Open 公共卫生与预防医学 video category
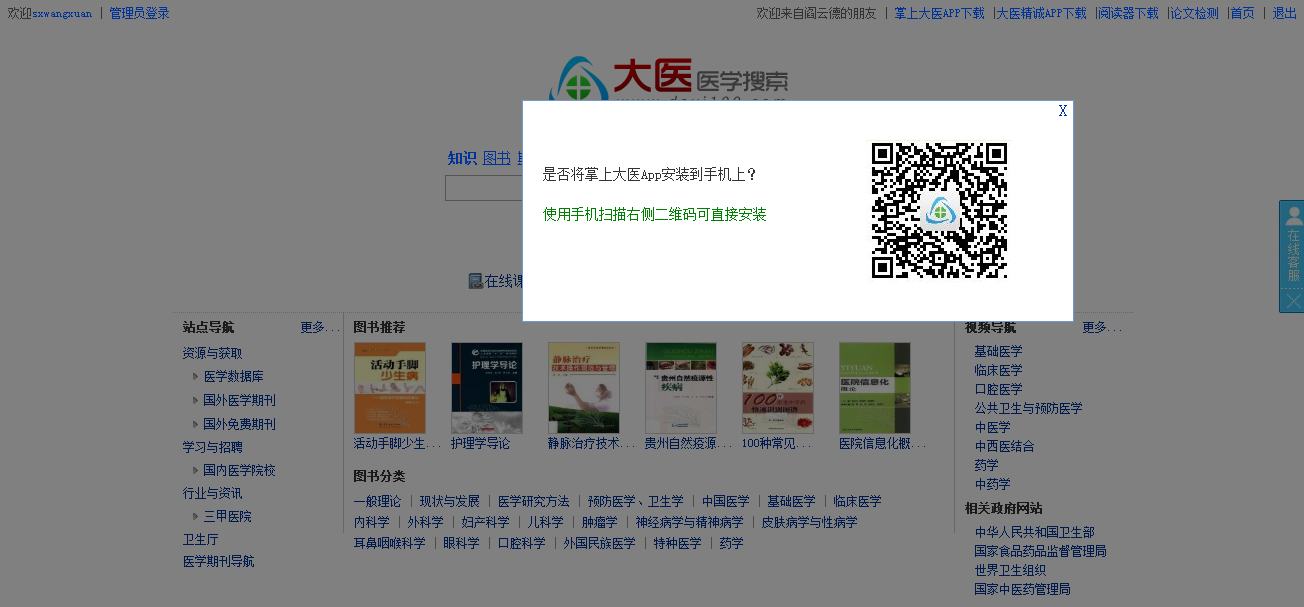Screen dimensions: 1304x607 click(x=1028, y=408)
